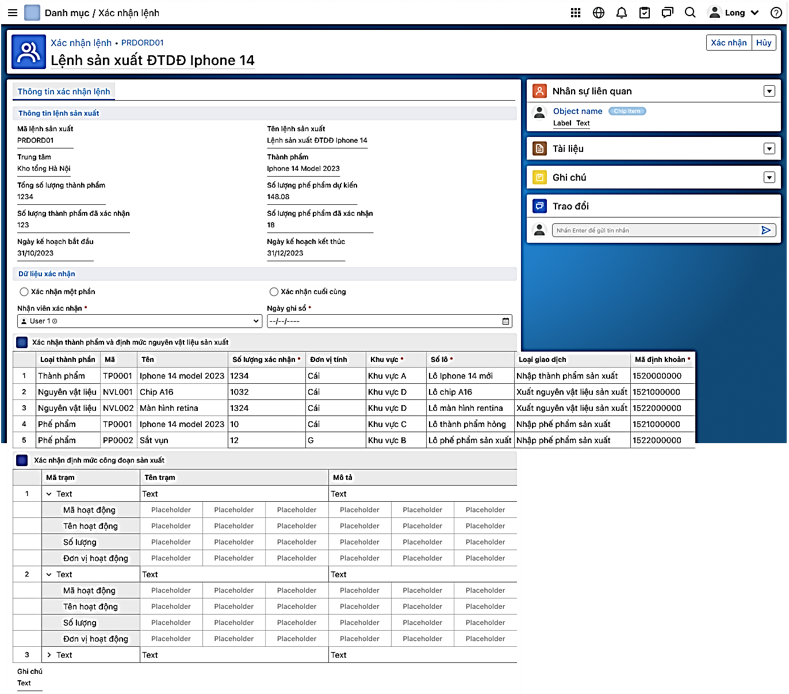Viewport: 789px width, 694px height.
Task: Open the chat messages icon
Action: pyautogui.click(x=667, y=13)
